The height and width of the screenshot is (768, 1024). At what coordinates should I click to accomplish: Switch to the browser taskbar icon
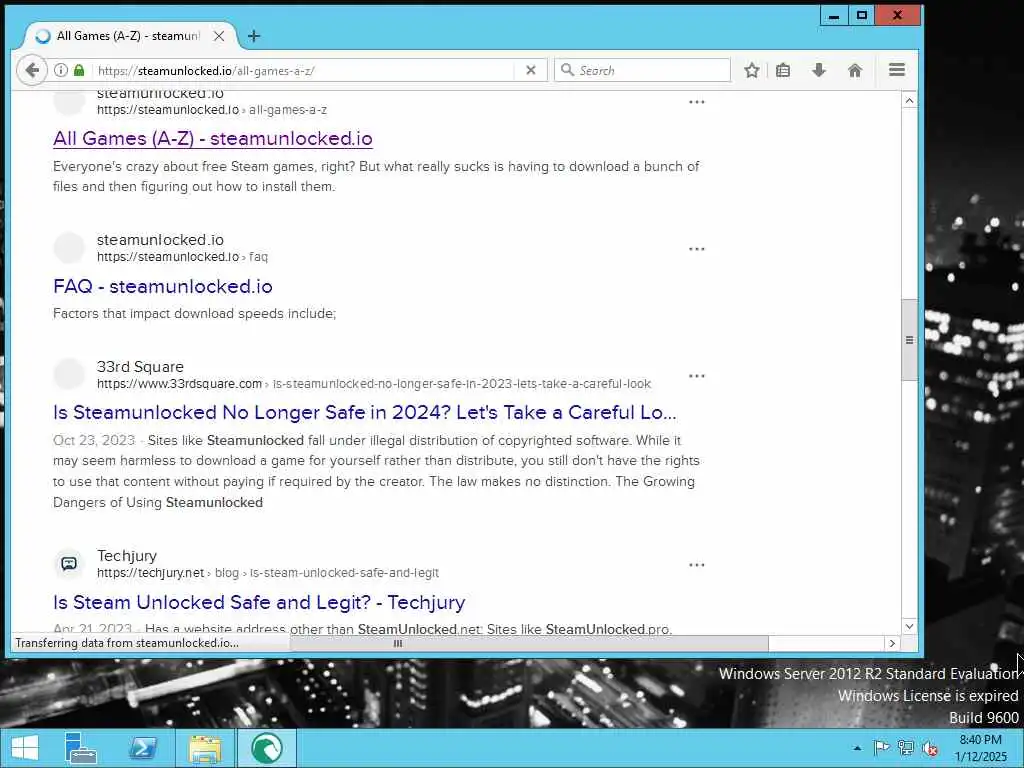click(x=266, y=748)
